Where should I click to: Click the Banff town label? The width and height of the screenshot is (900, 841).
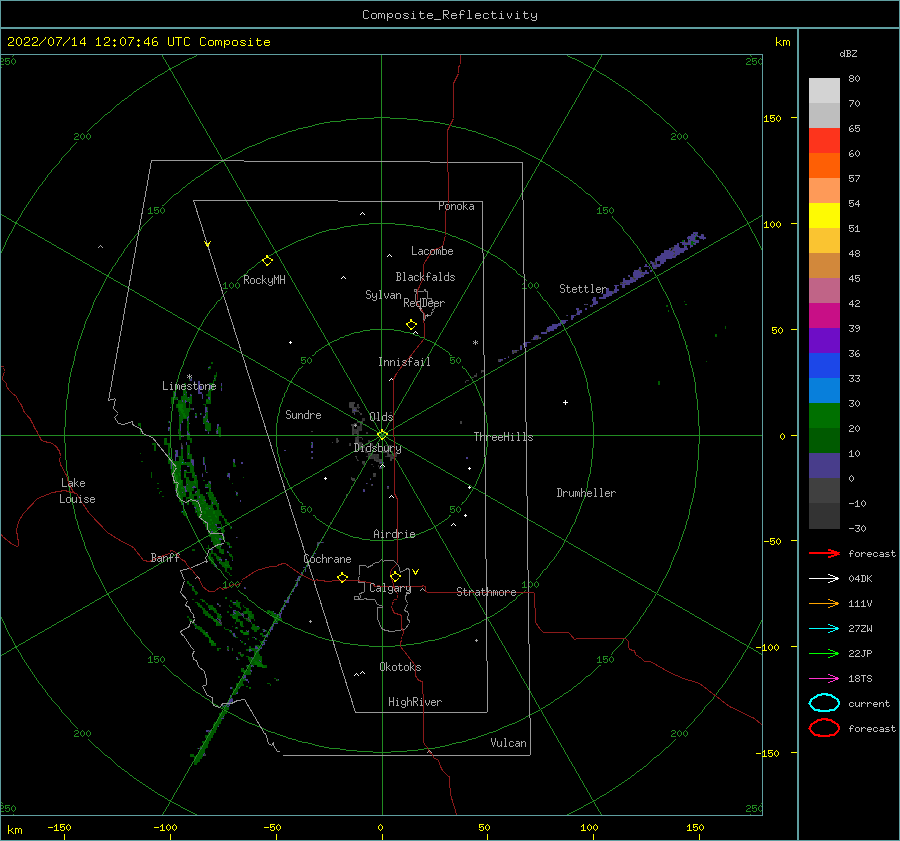[x=165, y=557]
